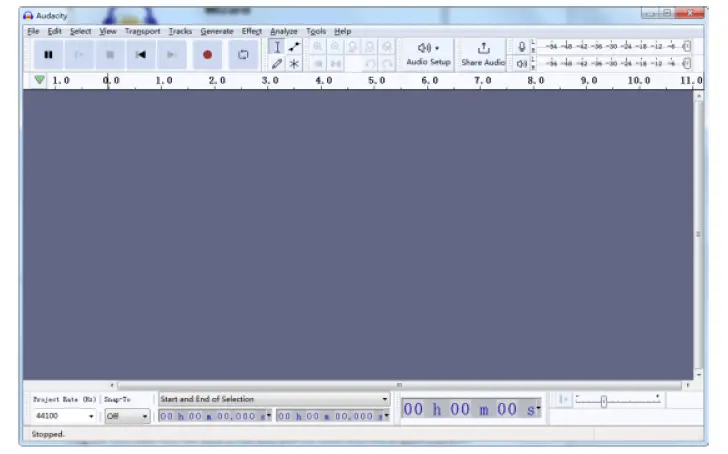Choose the Draw pencil tool
The height and width of the screenshot is (454, 728).
click(277, 63)
